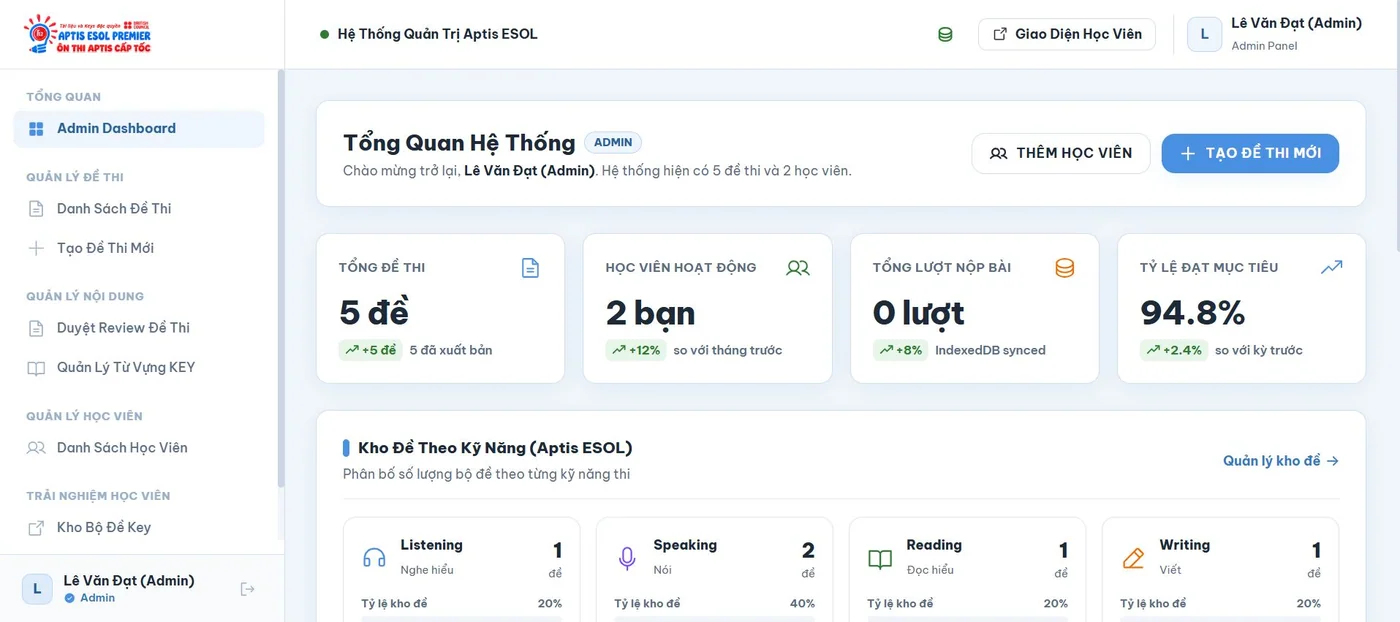
Task: Click the green database icon in header
Action: (945, 34)
